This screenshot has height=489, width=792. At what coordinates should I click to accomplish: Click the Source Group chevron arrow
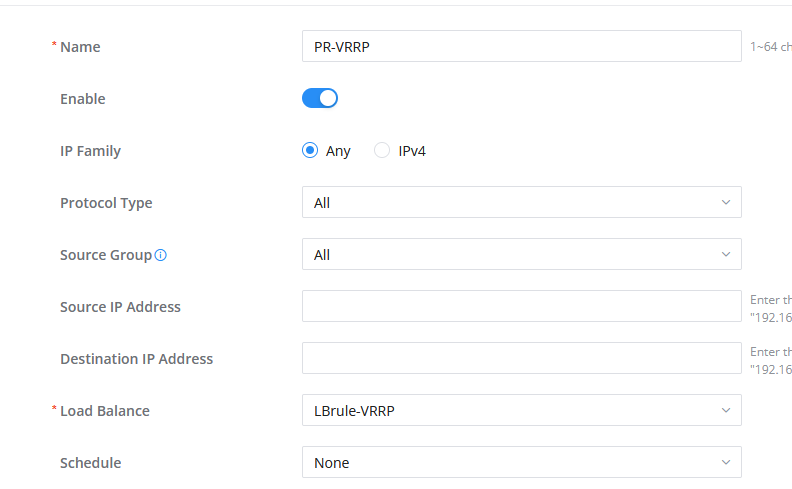[726, 255]
